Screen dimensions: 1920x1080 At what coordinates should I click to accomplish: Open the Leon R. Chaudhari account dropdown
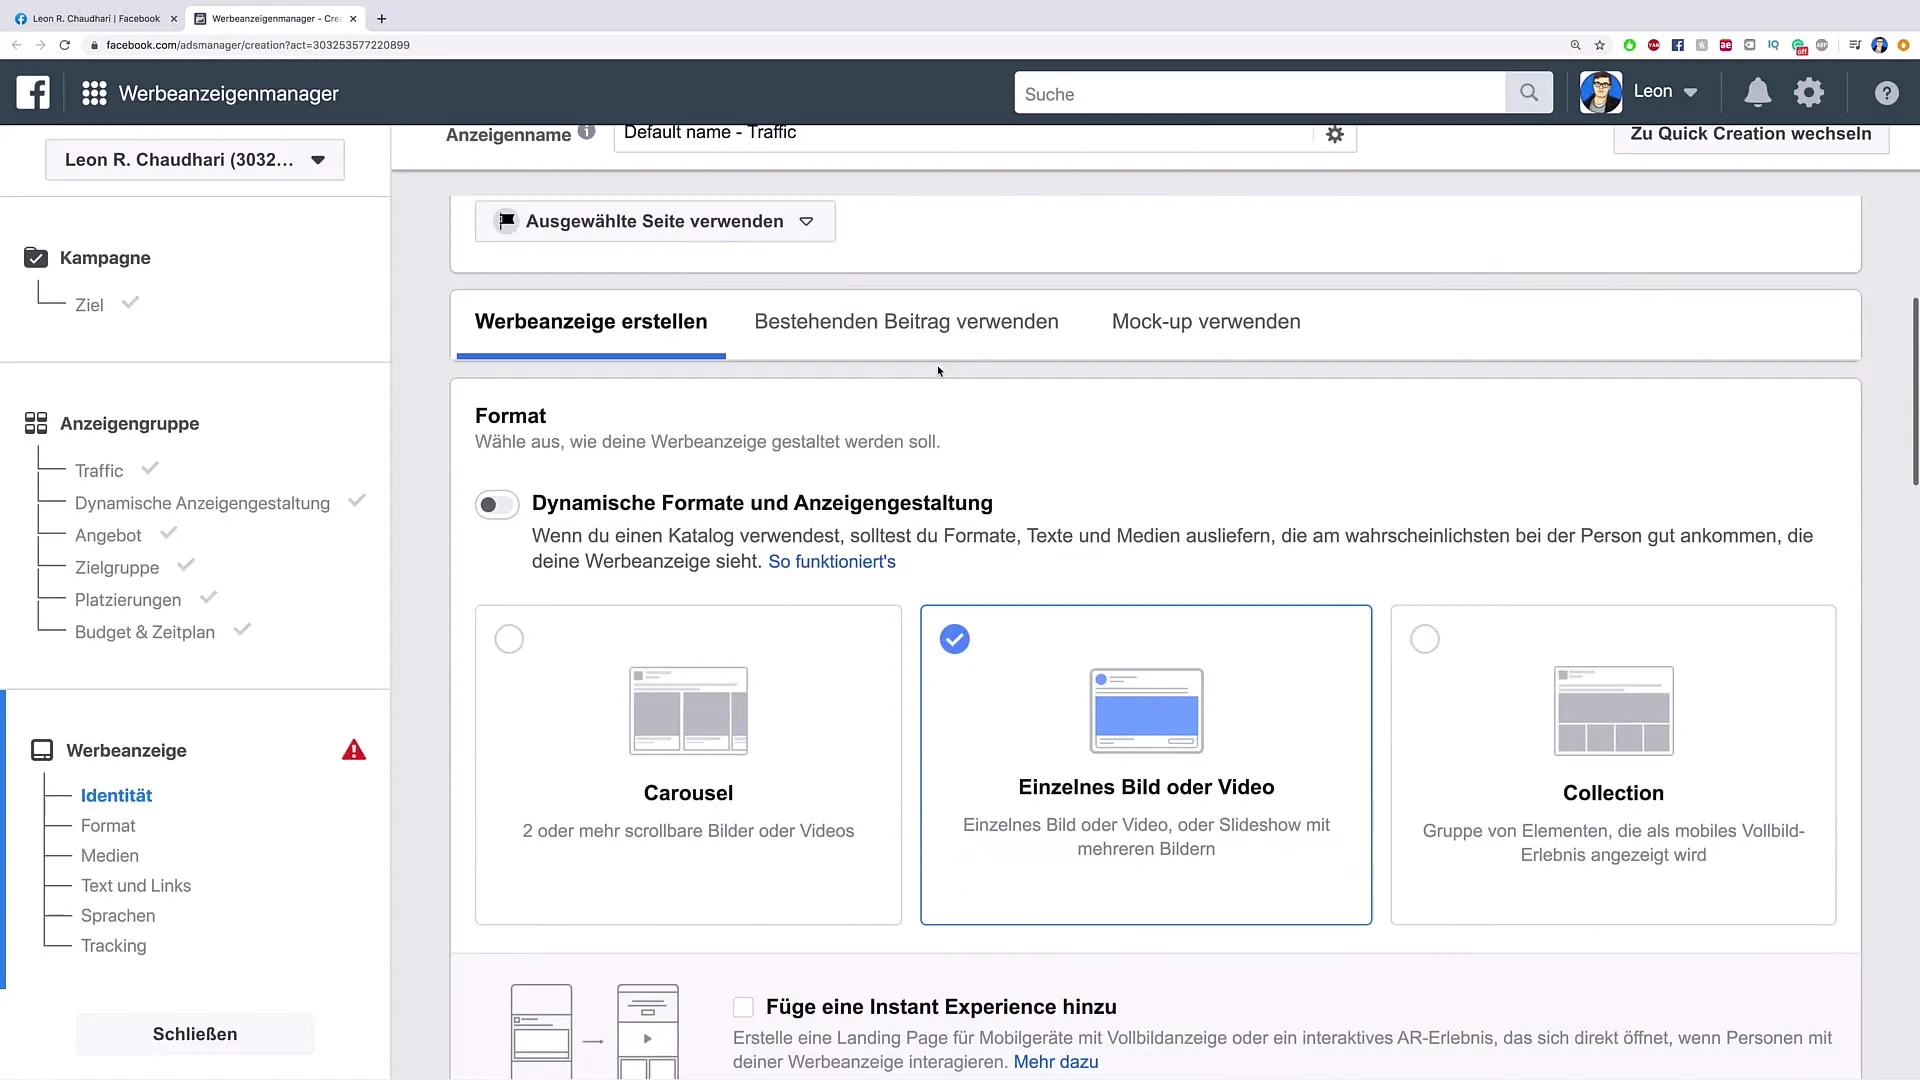pos(195,160)
